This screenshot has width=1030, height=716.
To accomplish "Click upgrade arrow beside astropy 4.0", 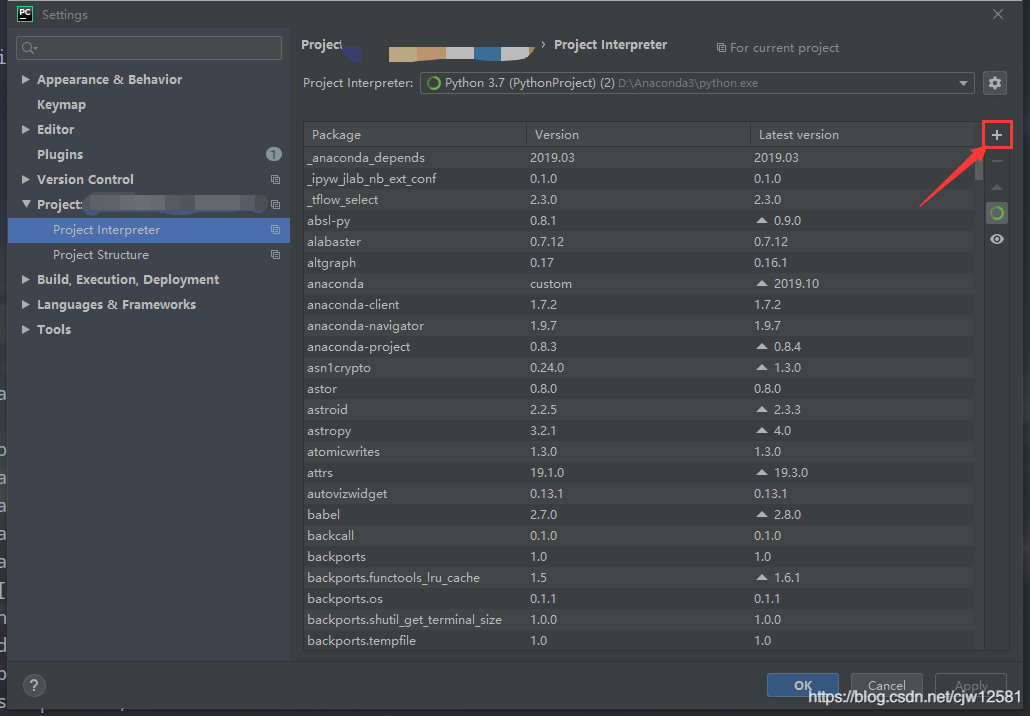I will coord(762,430).
